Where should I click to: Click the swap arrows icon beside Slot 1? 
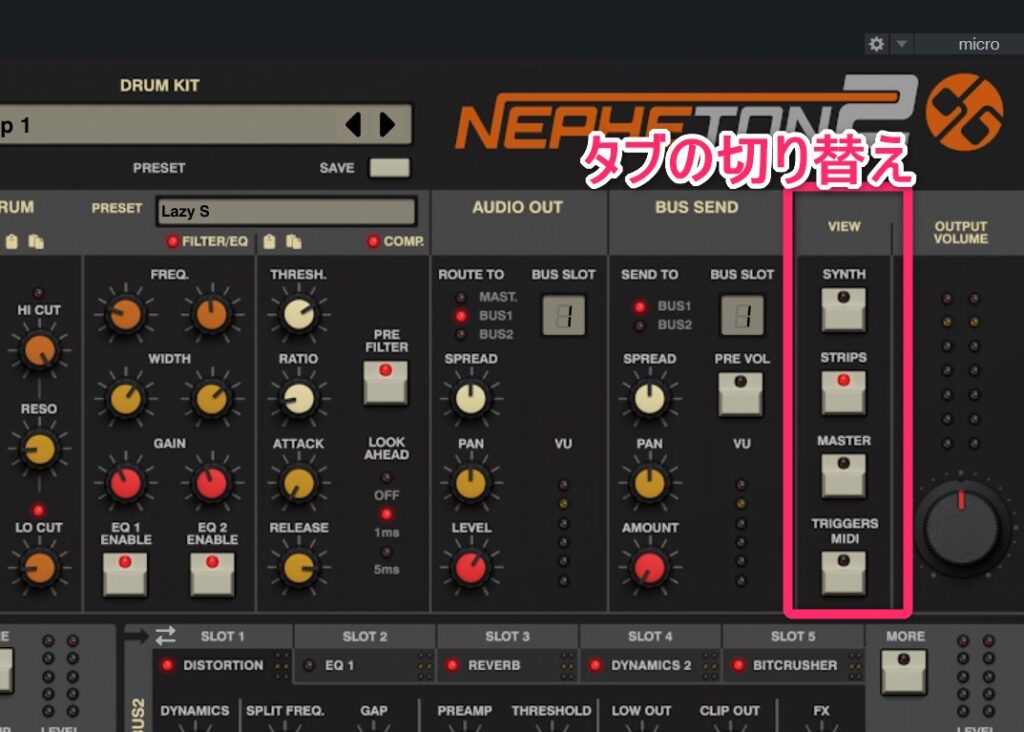point(165,635)
